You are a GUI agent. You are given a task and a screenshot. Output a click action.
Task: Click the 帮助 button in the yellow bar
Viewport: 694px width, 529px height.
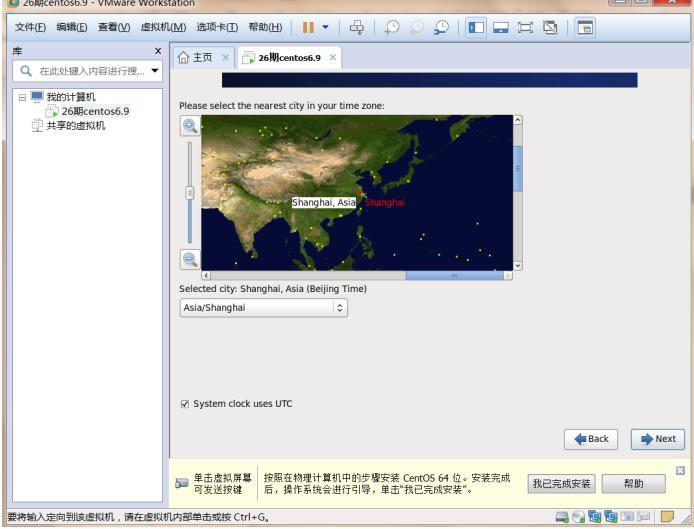tap(633, 483)
